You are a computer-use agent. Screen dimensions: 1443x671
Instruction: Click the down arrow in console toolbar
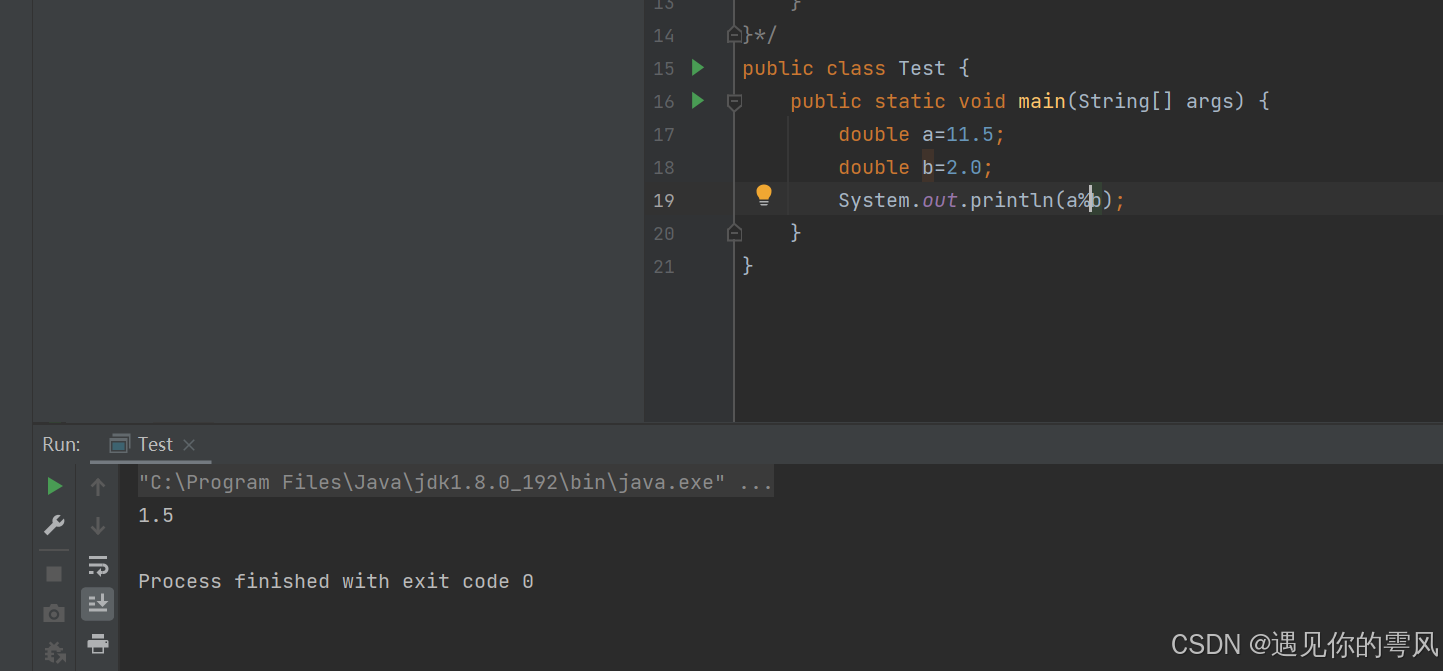coord(98,525)
